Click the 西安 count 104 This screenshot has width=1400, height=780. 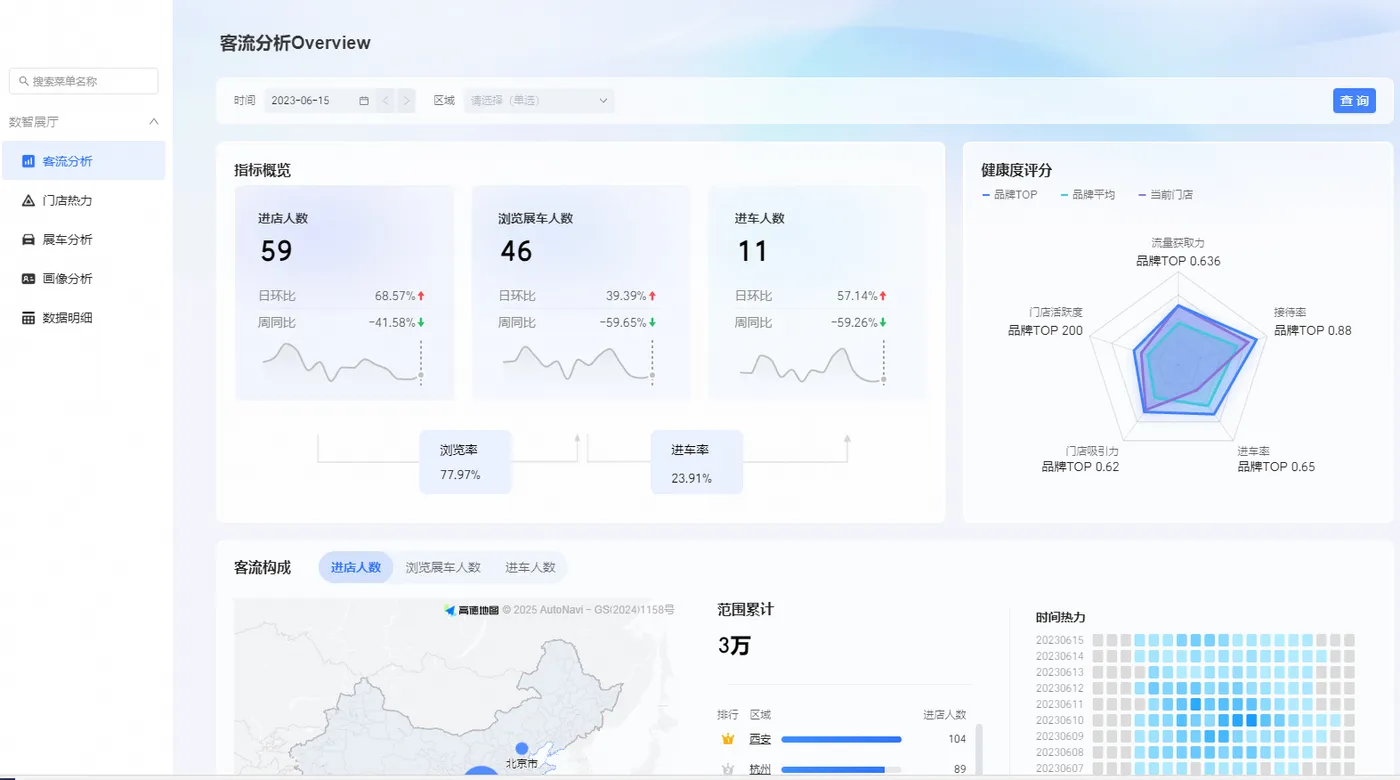pyautogui.click(x=957, y=739)
